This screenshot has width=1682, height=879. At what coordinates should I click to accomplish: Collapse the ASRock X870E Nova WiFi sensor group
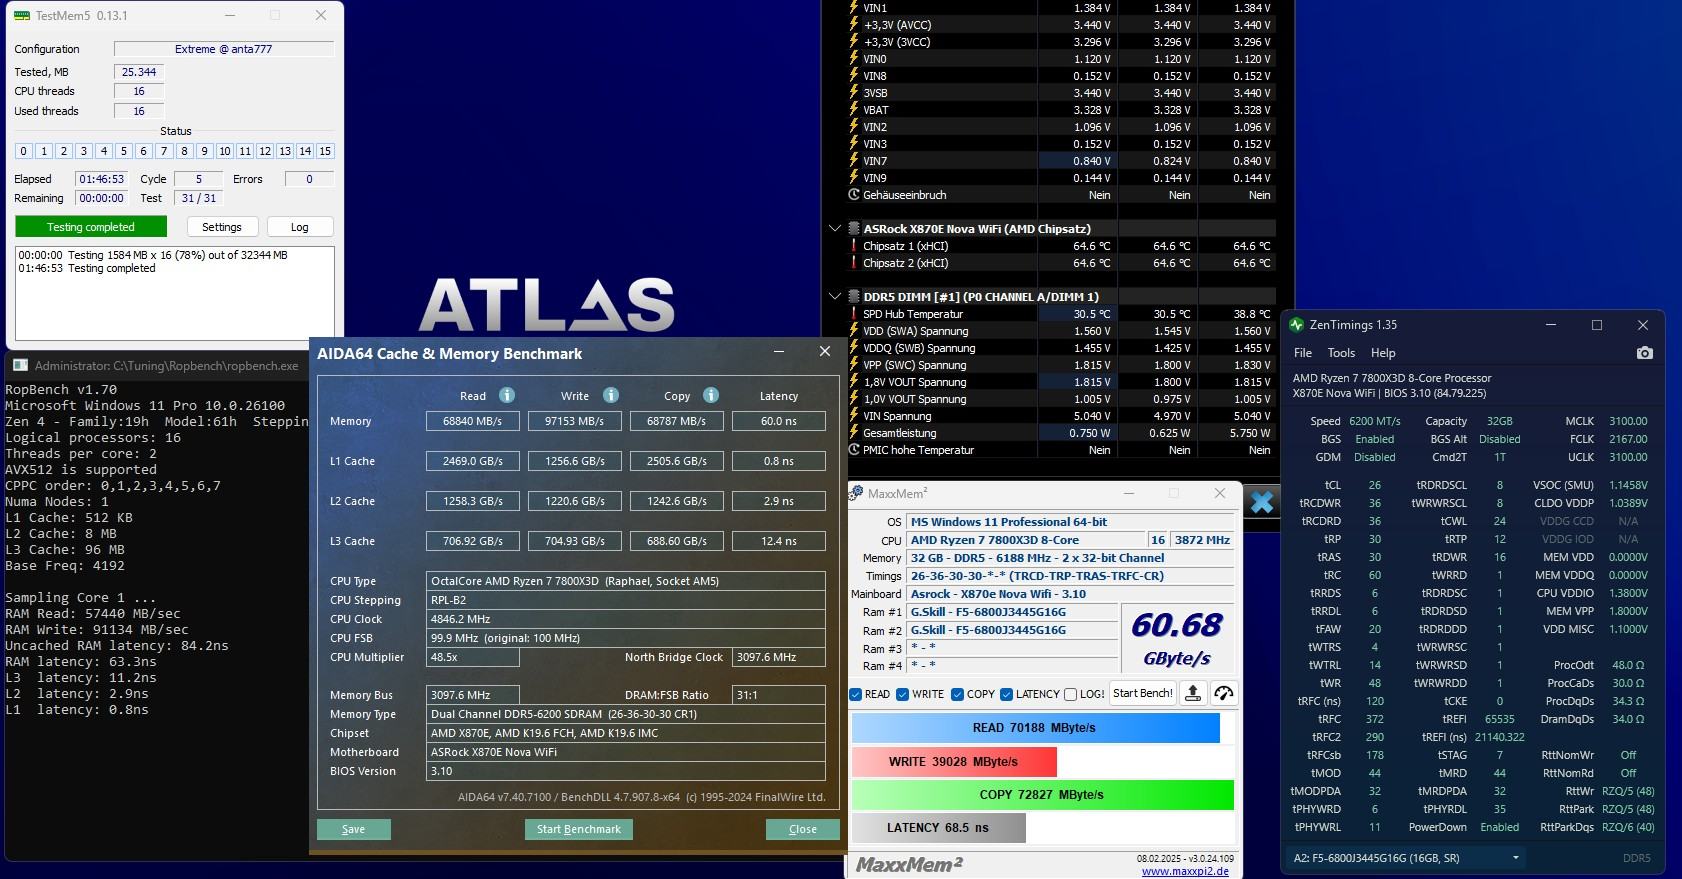(835, 229)
